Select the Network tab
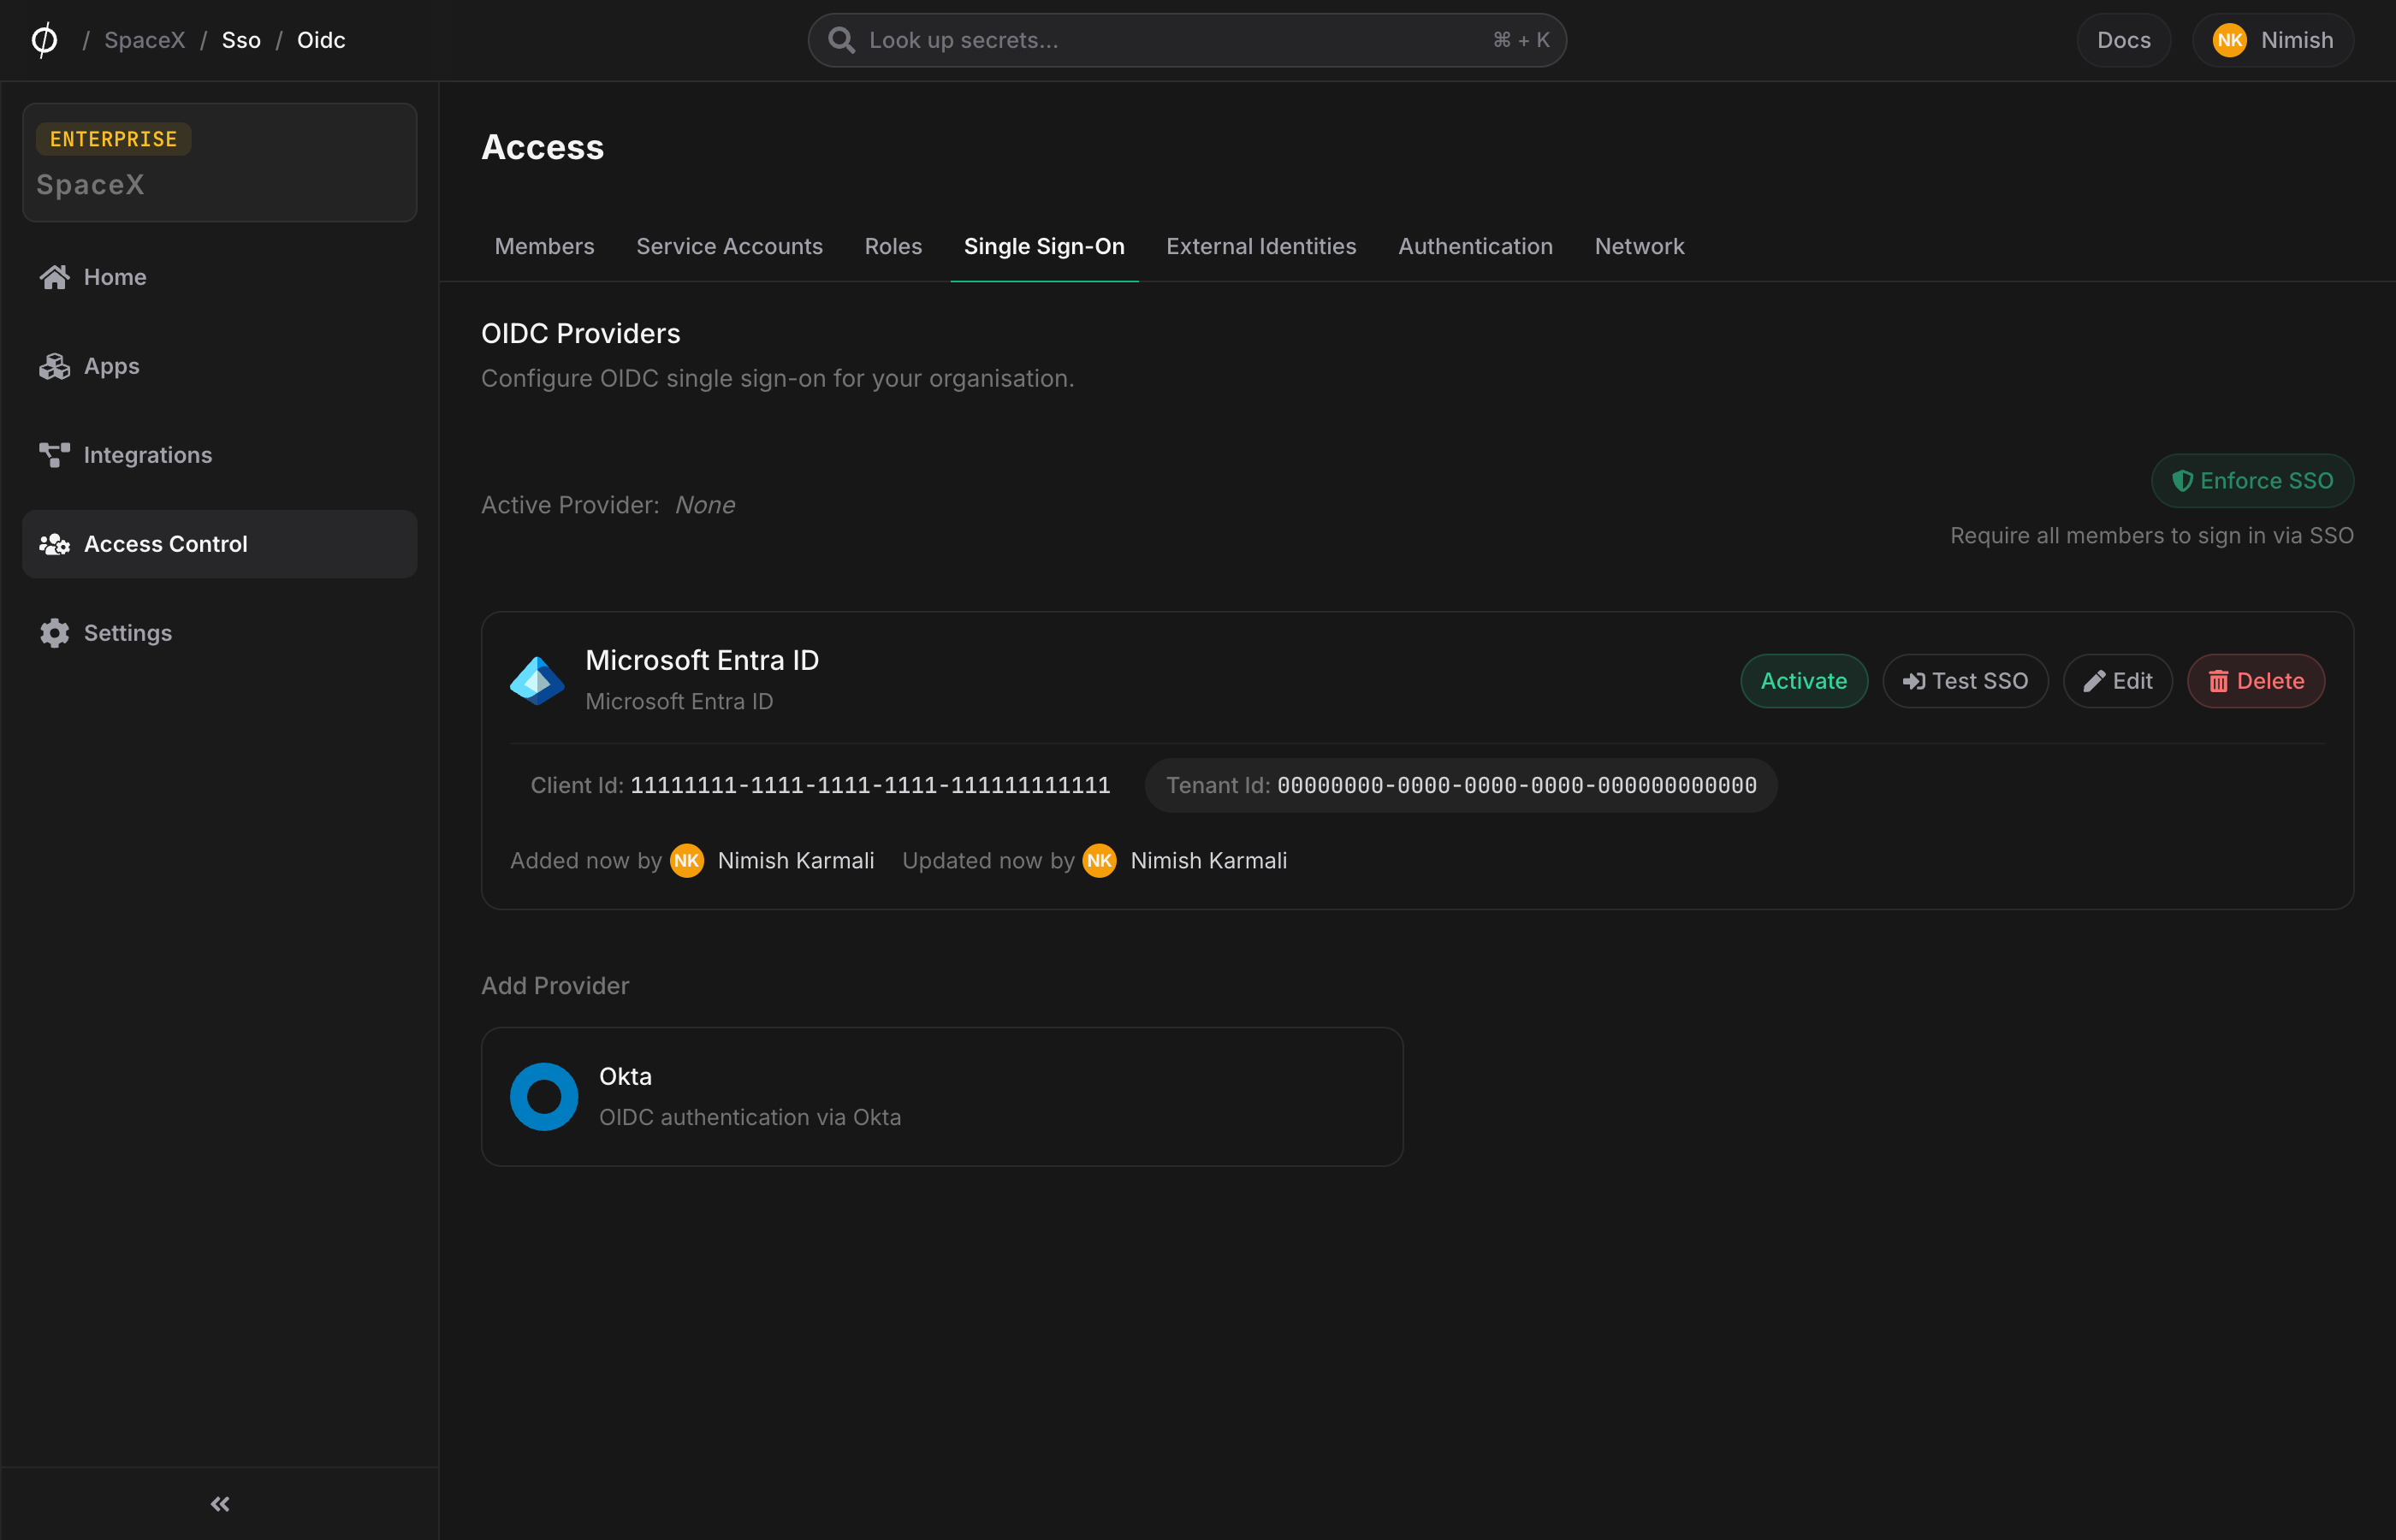Image resolution: width=2396 pixels, height=1540 pixels. point(1639,246)
